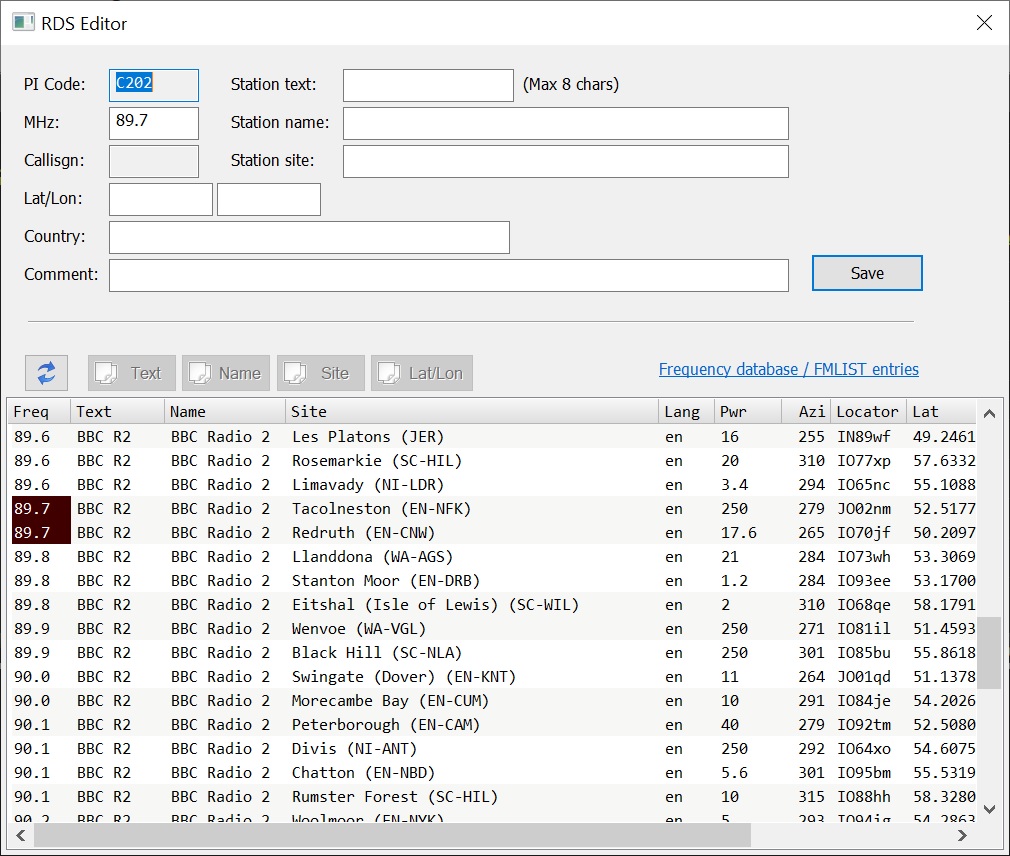Select the Comment input field

[448, 275]
